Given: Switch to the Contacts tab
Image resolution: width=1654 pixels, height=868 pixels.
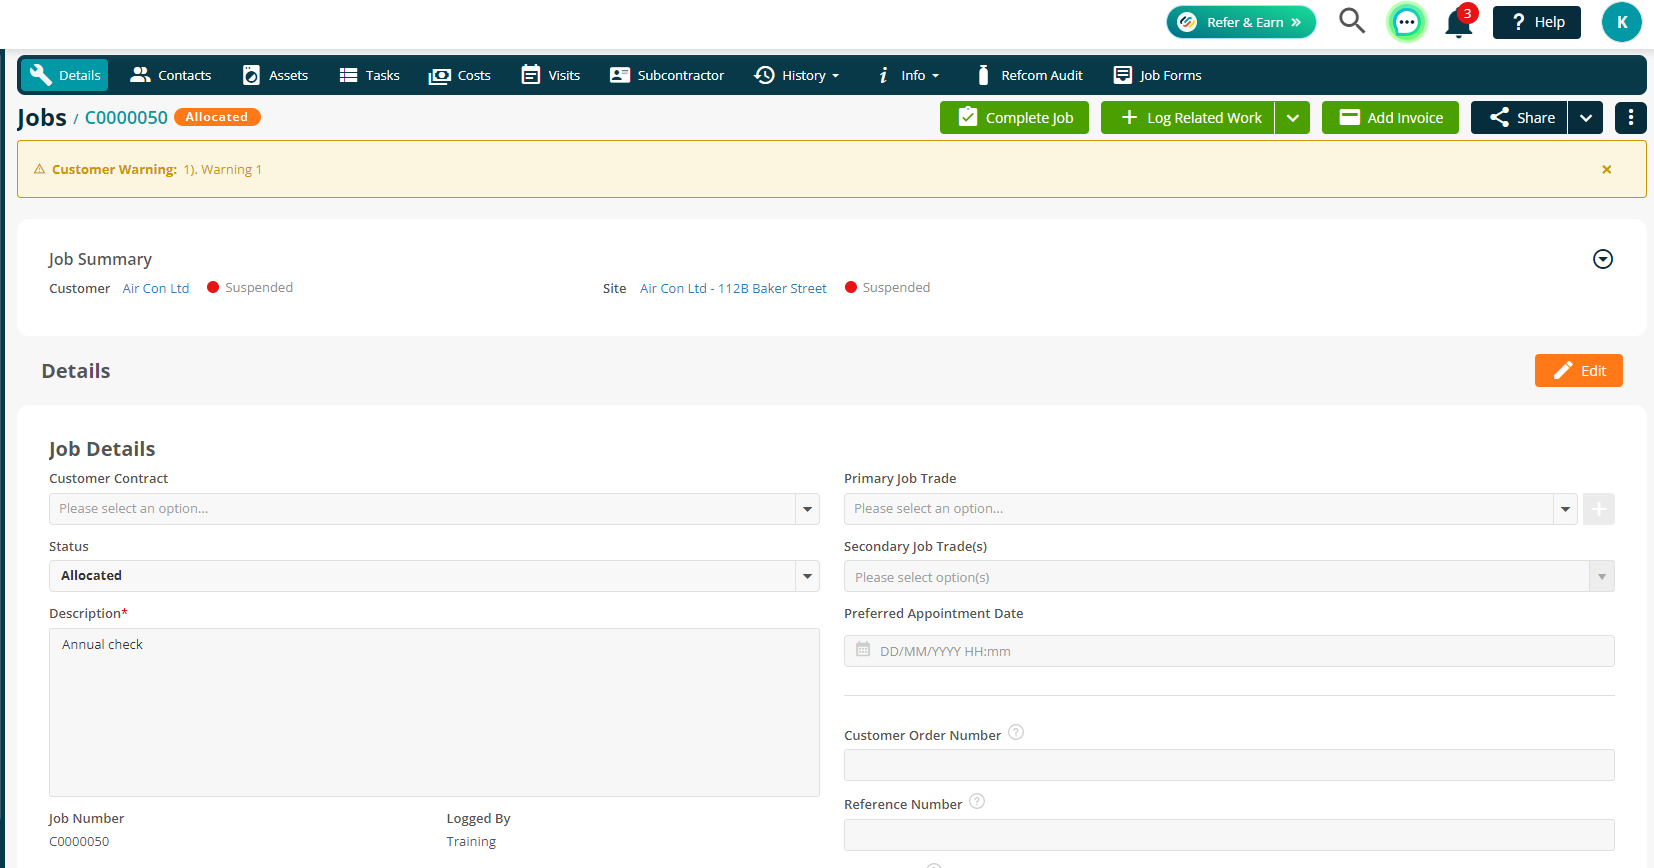Looking at the screenshot, I should tap(171, 75).
